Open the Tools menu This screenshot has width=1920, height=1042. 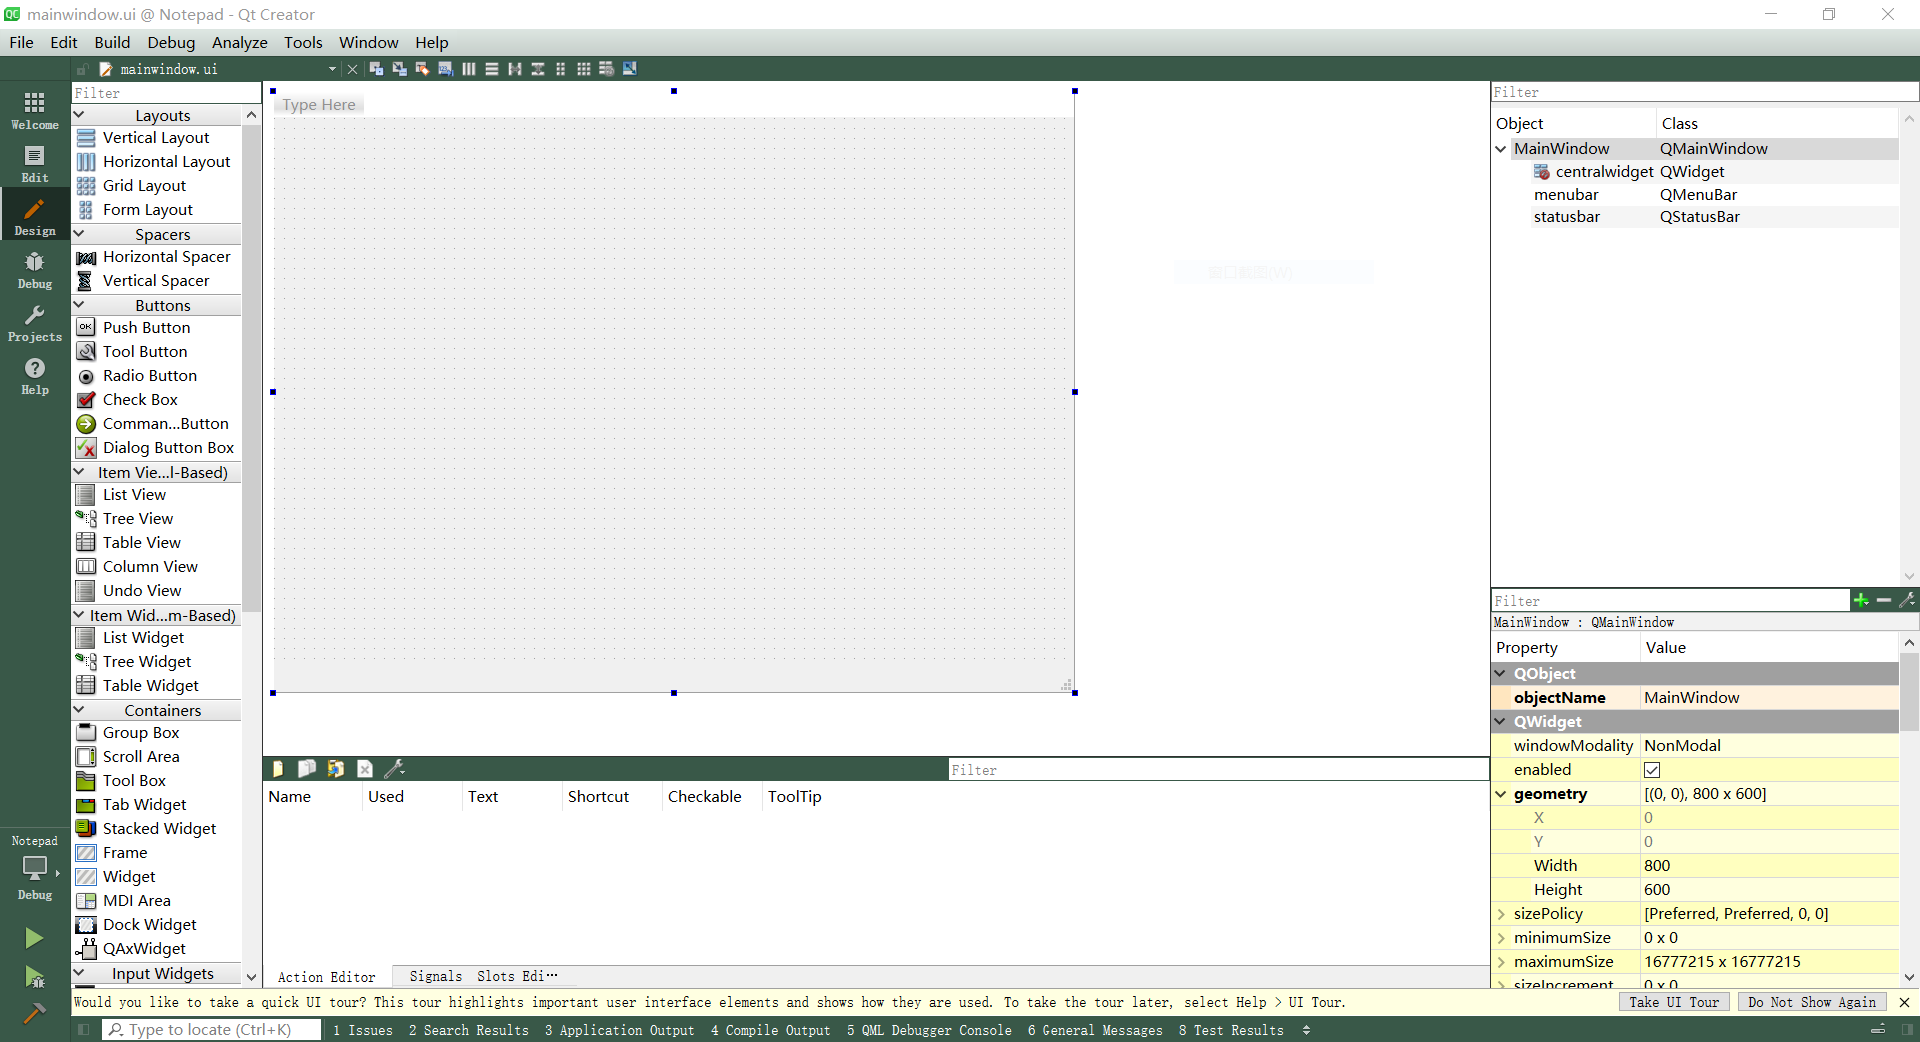[x=303, y=42]
